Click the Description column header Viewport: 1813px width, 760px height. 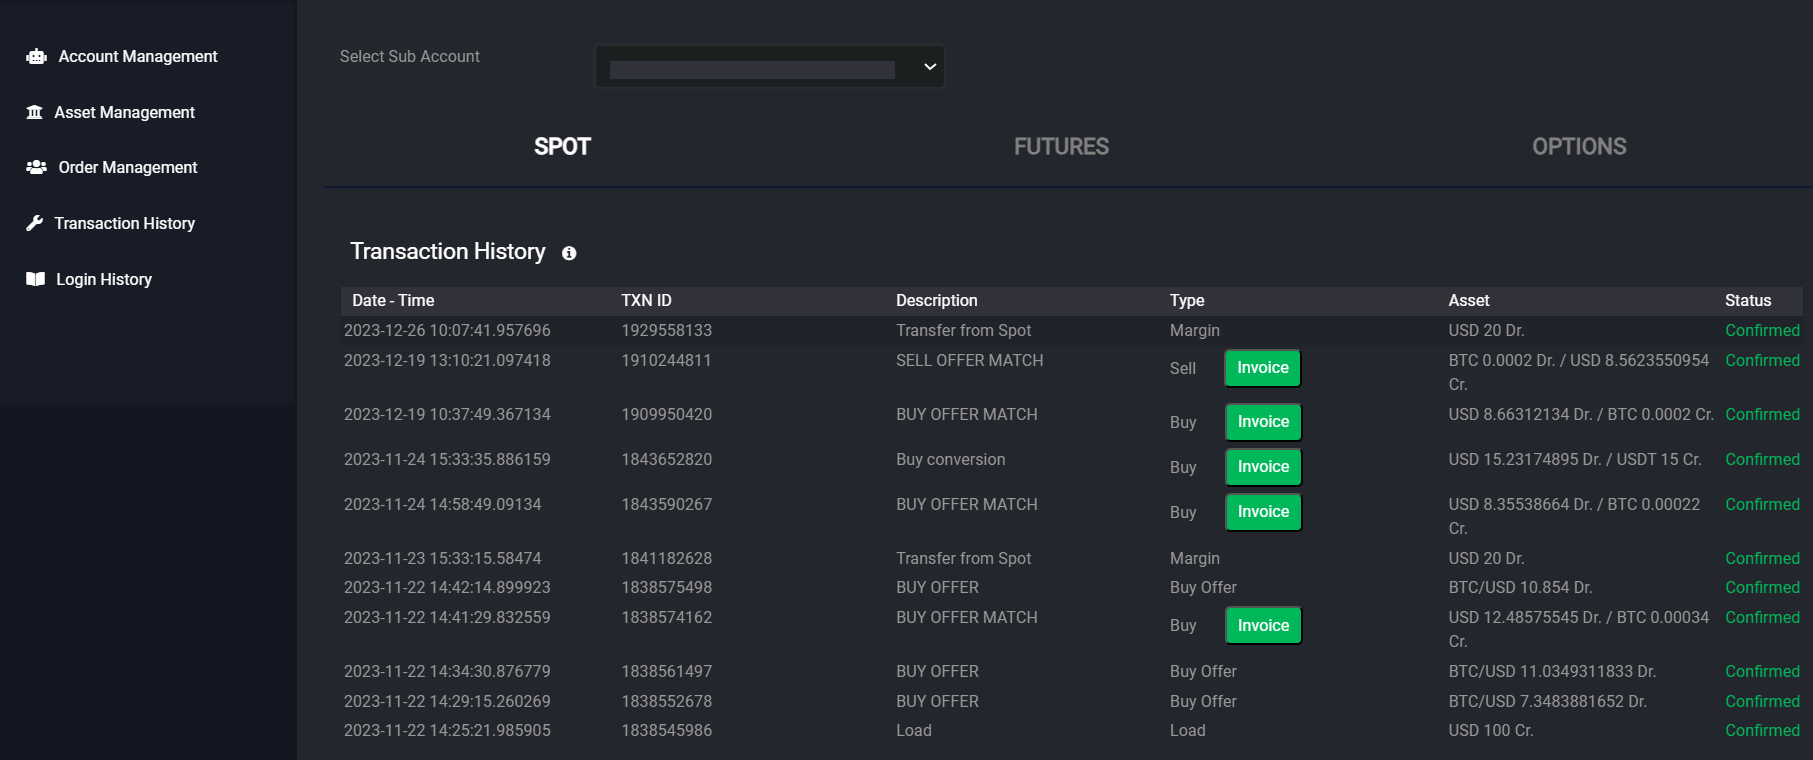(x=937, y=300)
